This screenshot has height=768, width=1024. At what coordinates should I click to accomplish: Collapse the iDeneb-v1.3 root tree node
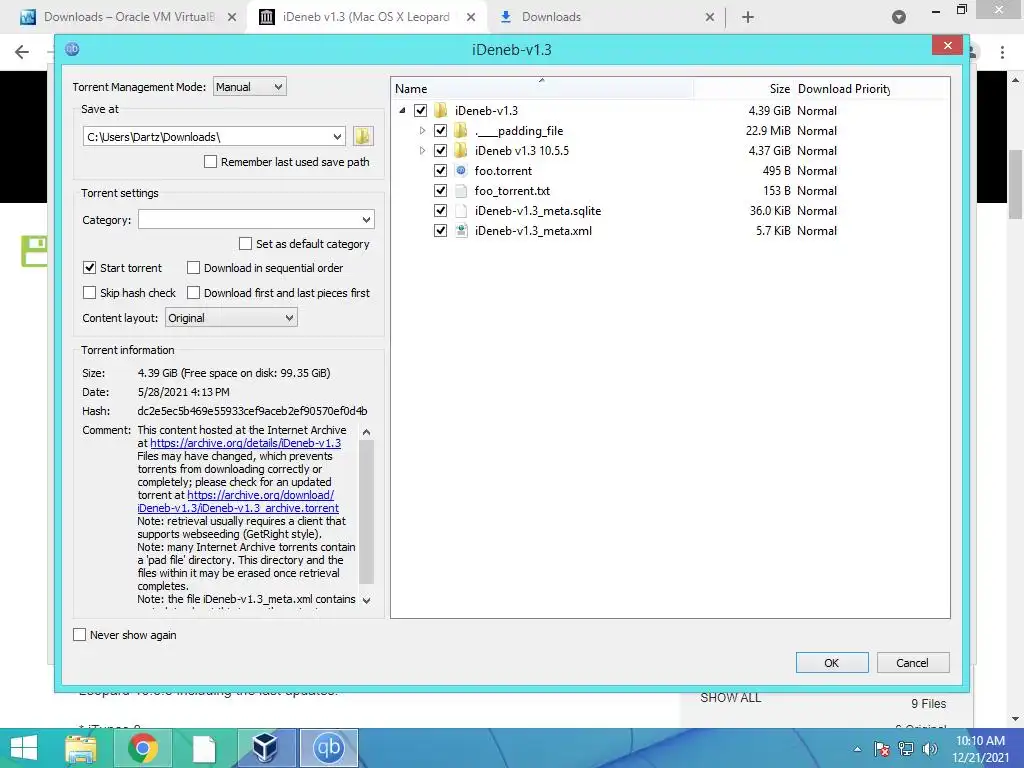pyautogui.click(x=402, y=110)
